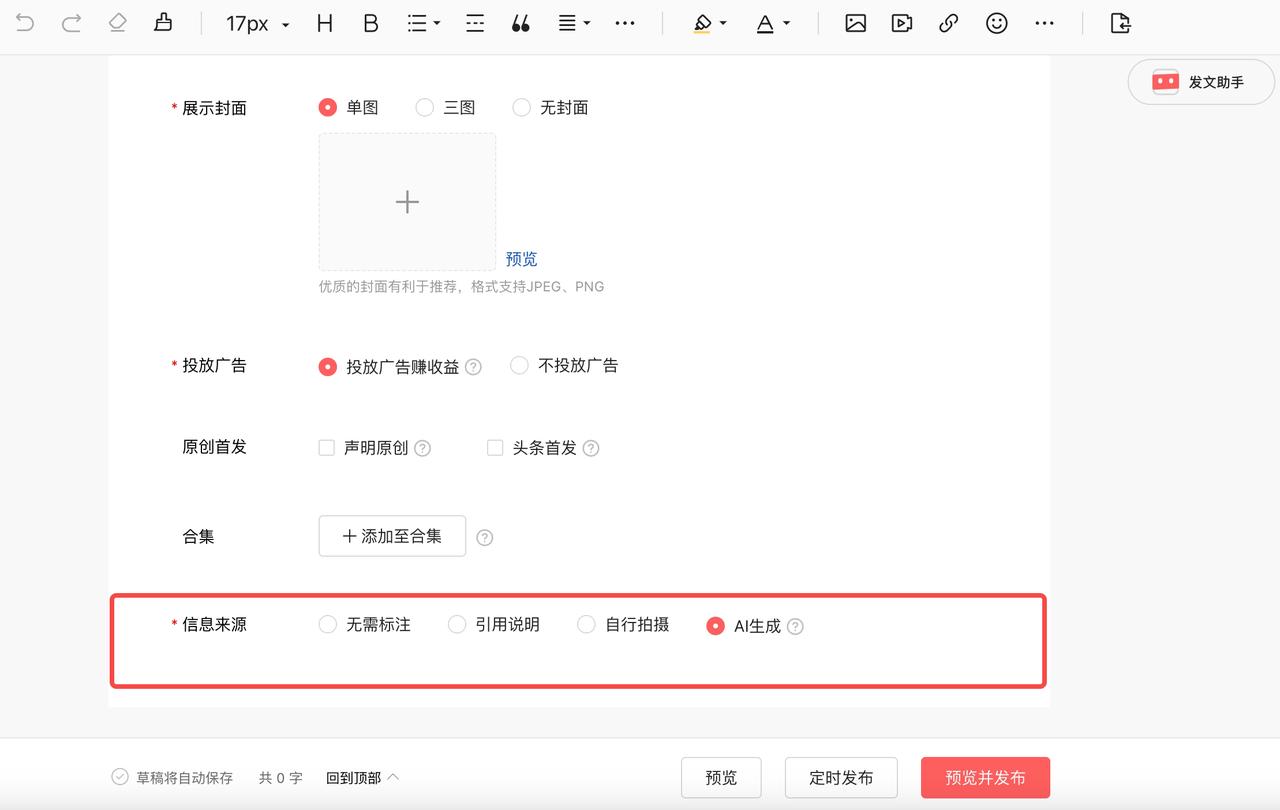Expand the text alignment options

574,22
